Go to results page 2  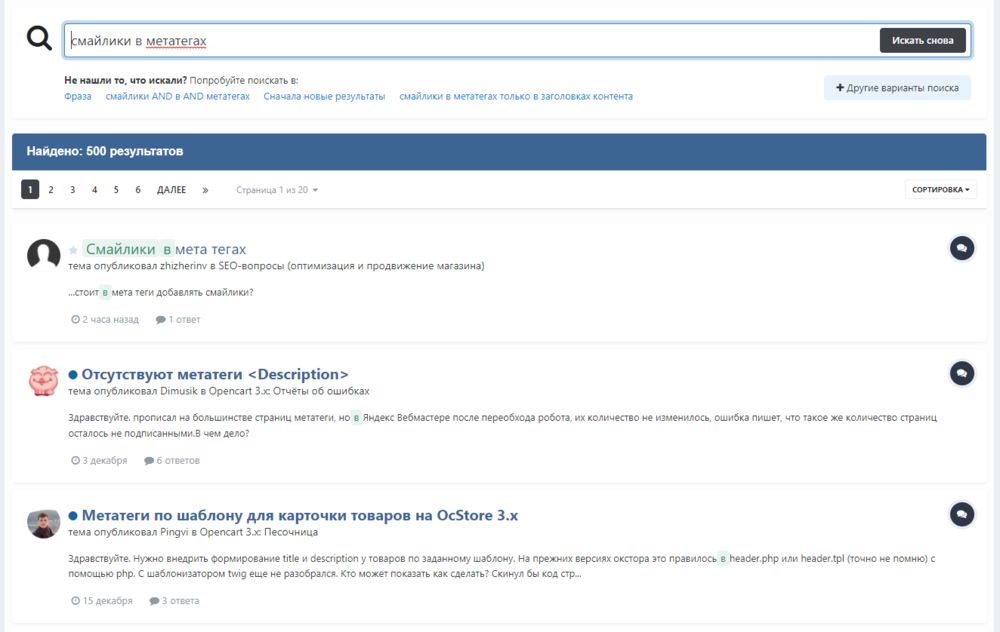51,190
